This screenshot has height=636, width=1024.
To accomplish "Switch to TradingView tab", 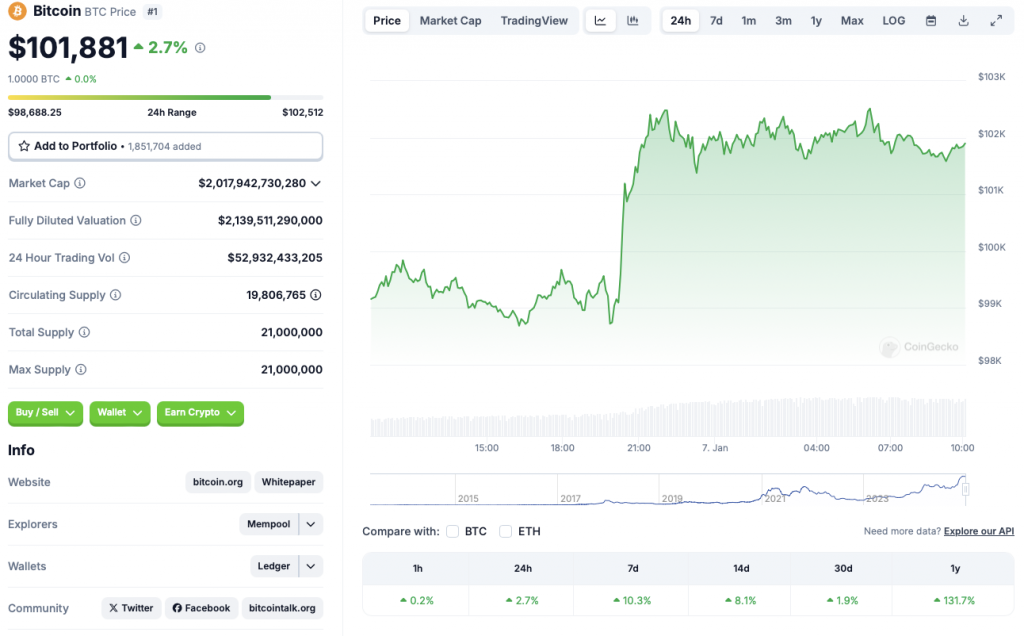I will (534, 21).
